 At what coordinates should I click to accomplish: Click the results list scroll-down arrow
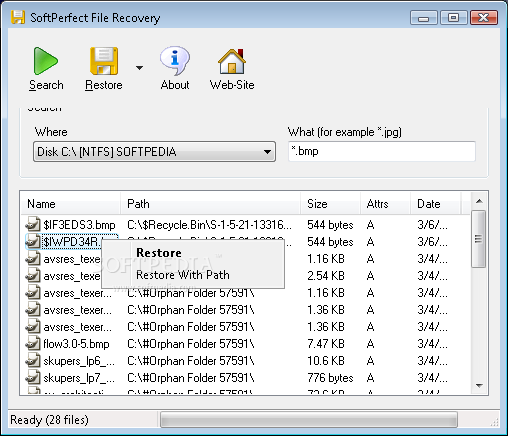coord(479,386)
